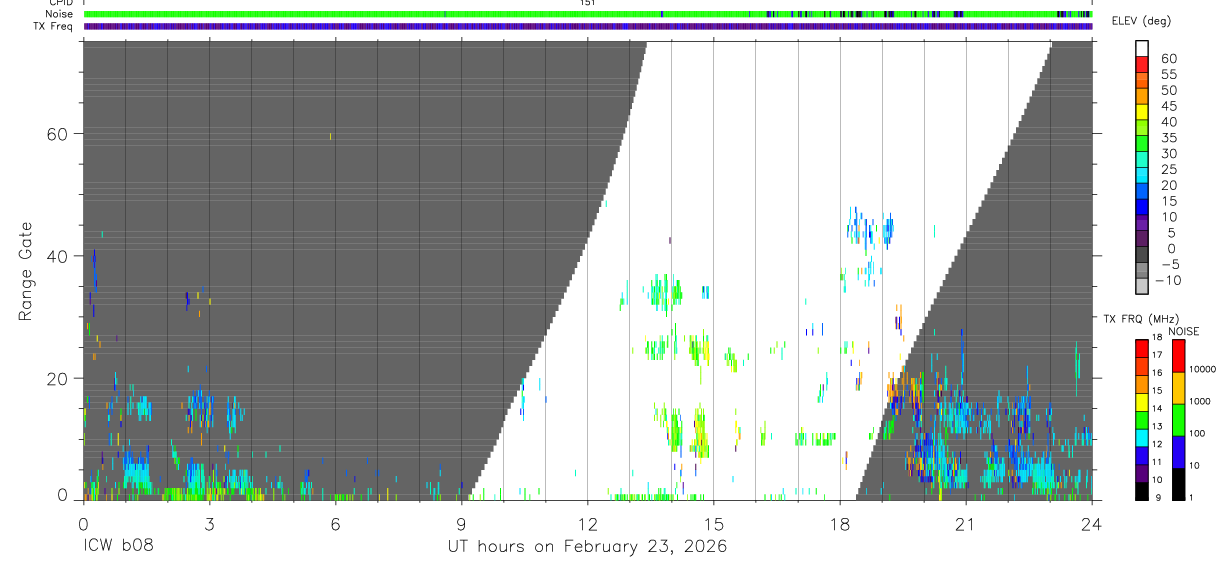Click the green Noise status strip above the plot

(588, 14)
